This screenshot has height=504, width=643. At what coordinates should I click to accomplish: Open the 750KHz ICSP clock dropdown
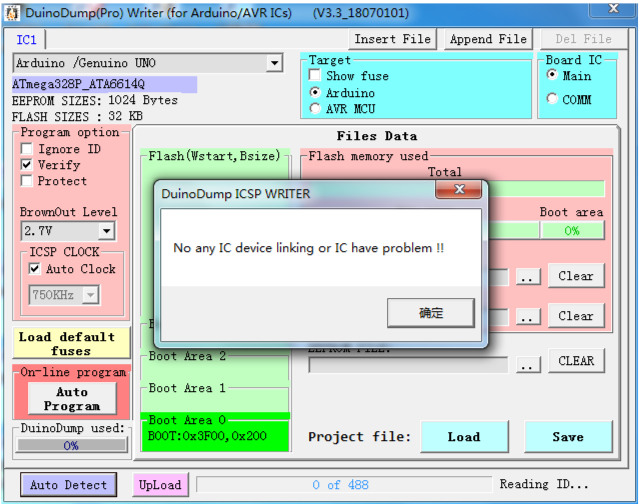pos(91,294)
